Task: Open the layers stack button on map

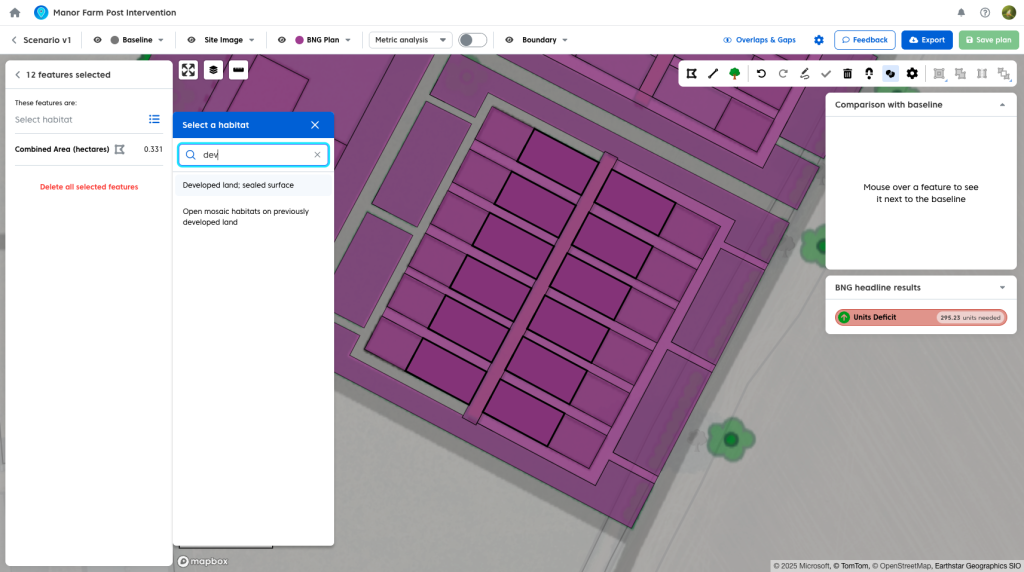Action: pos(213,70)
